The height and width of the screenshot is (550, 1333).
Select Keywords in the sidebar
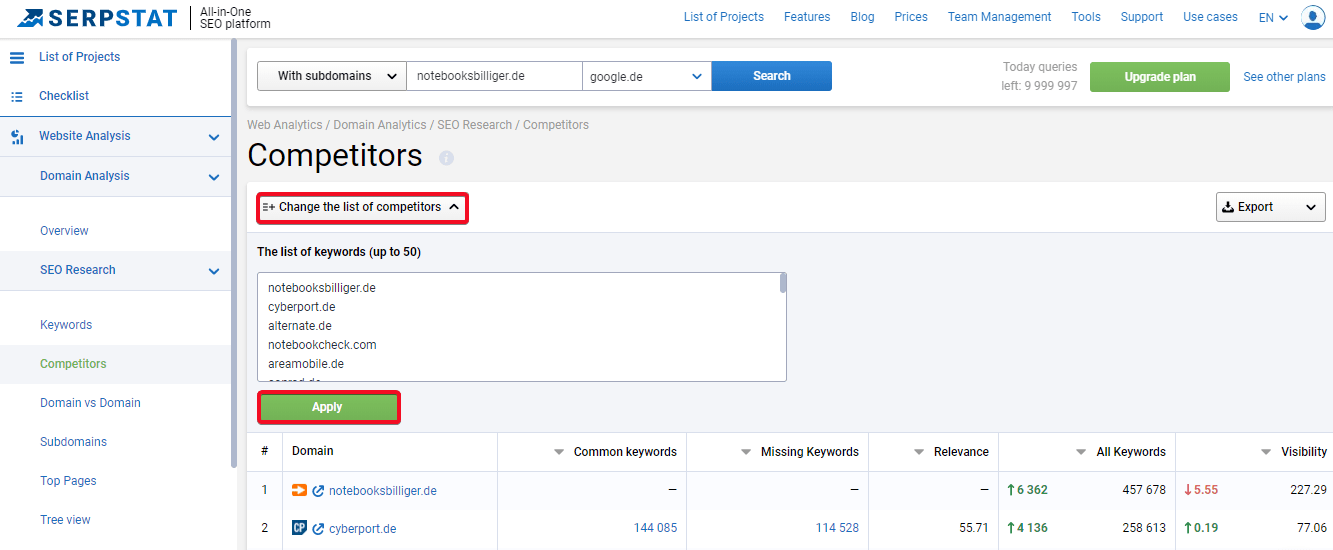coord(66,325)
